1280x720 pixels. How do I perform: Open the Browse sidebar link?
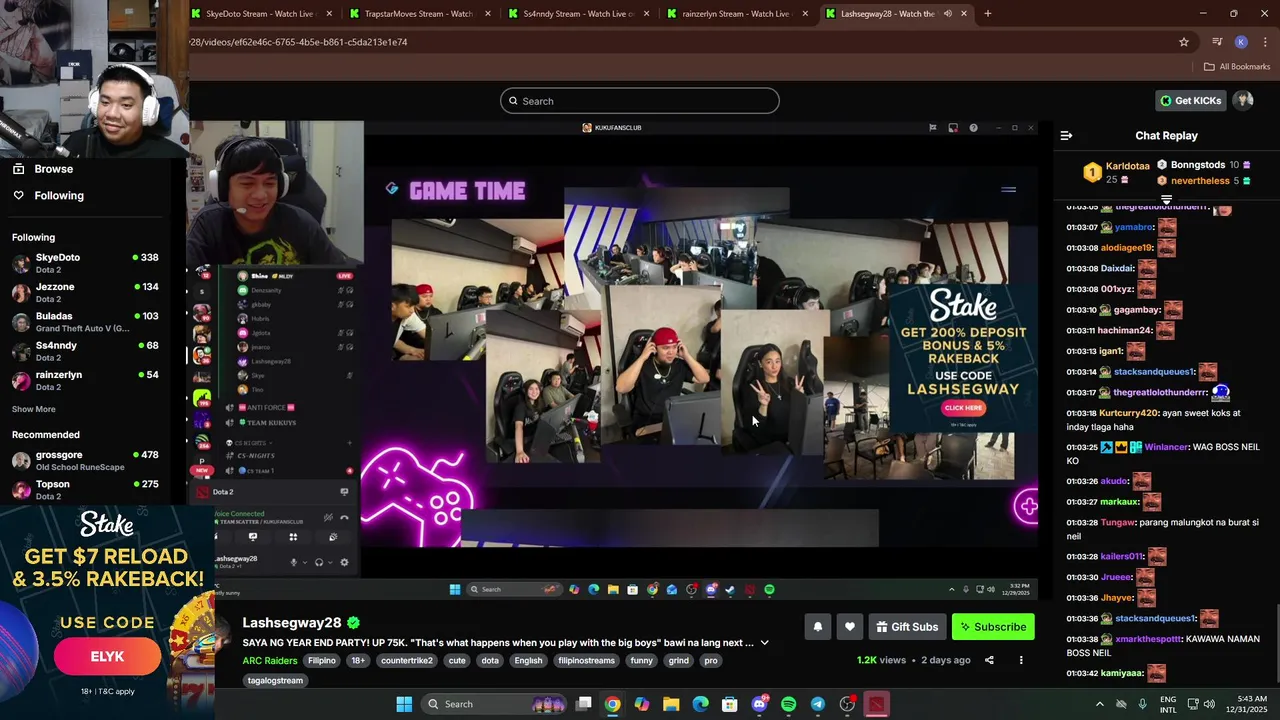[53, 169]
